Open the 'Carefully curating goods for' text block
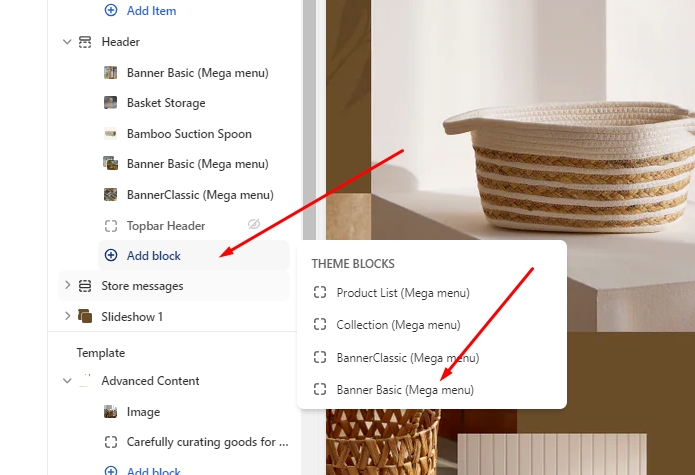Screen dimensions: 695x475 pos(207,442)
